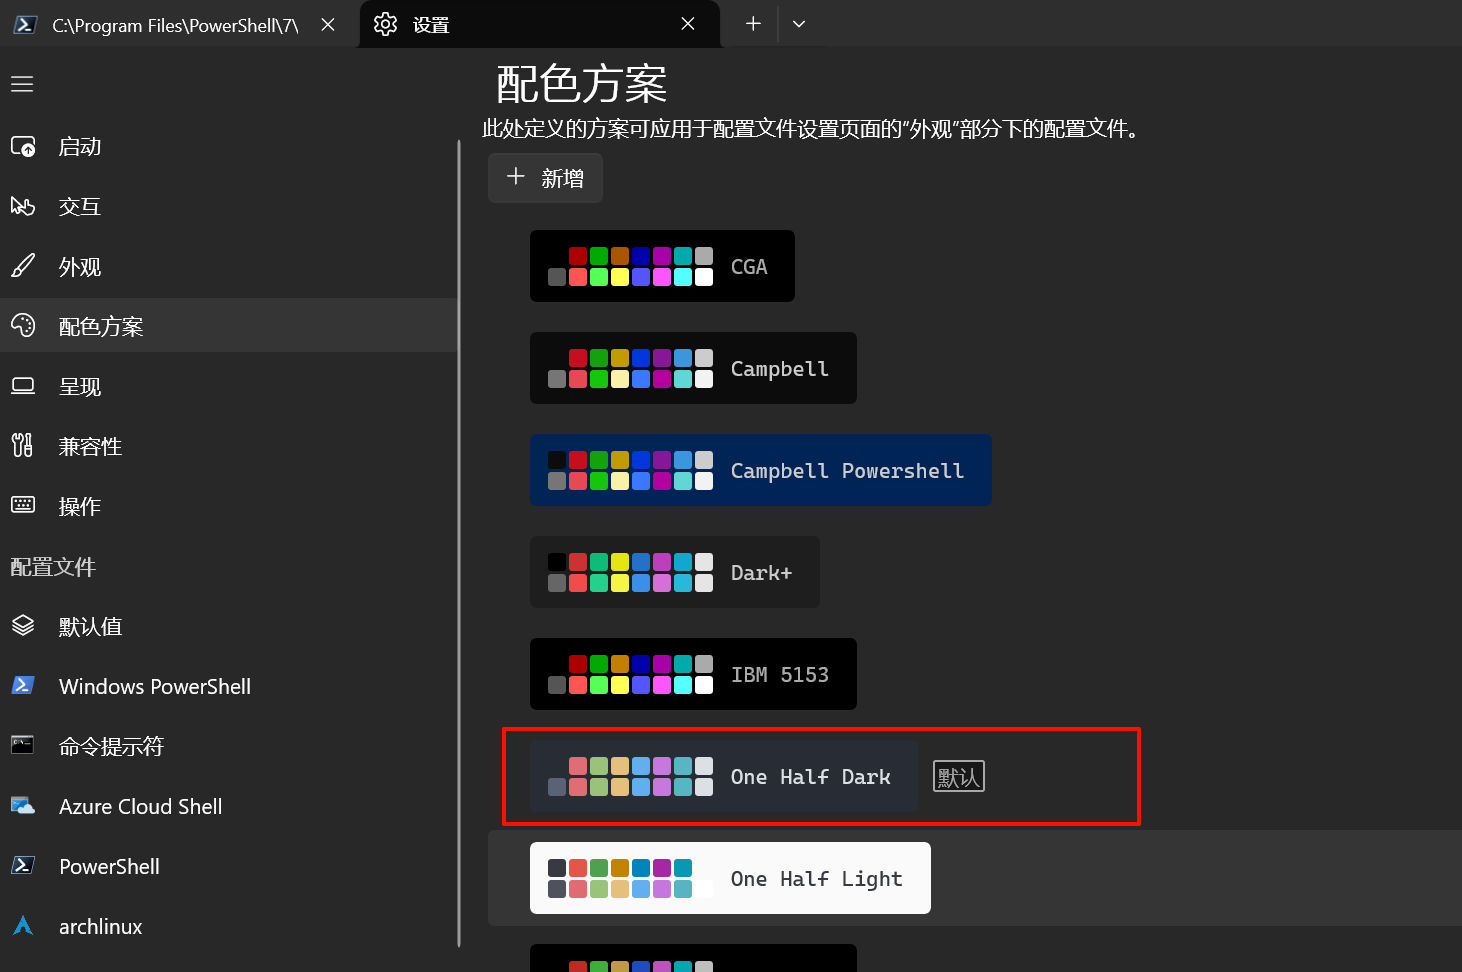Select the 配色方案 sidebar item

[x=228, y=326]
